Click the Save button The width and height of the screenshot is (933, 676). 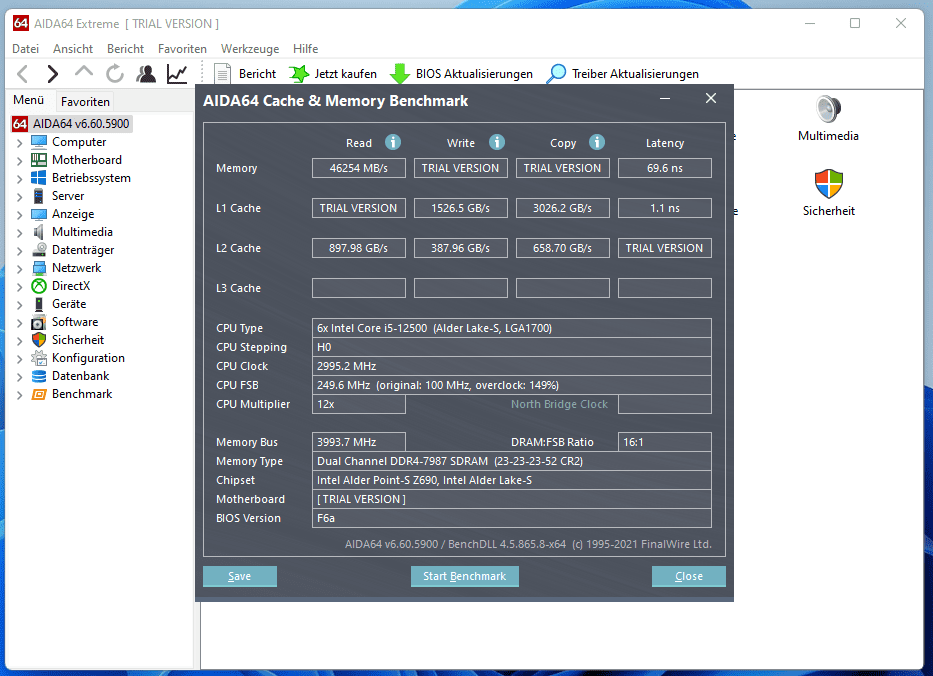(x=239, y=576)
